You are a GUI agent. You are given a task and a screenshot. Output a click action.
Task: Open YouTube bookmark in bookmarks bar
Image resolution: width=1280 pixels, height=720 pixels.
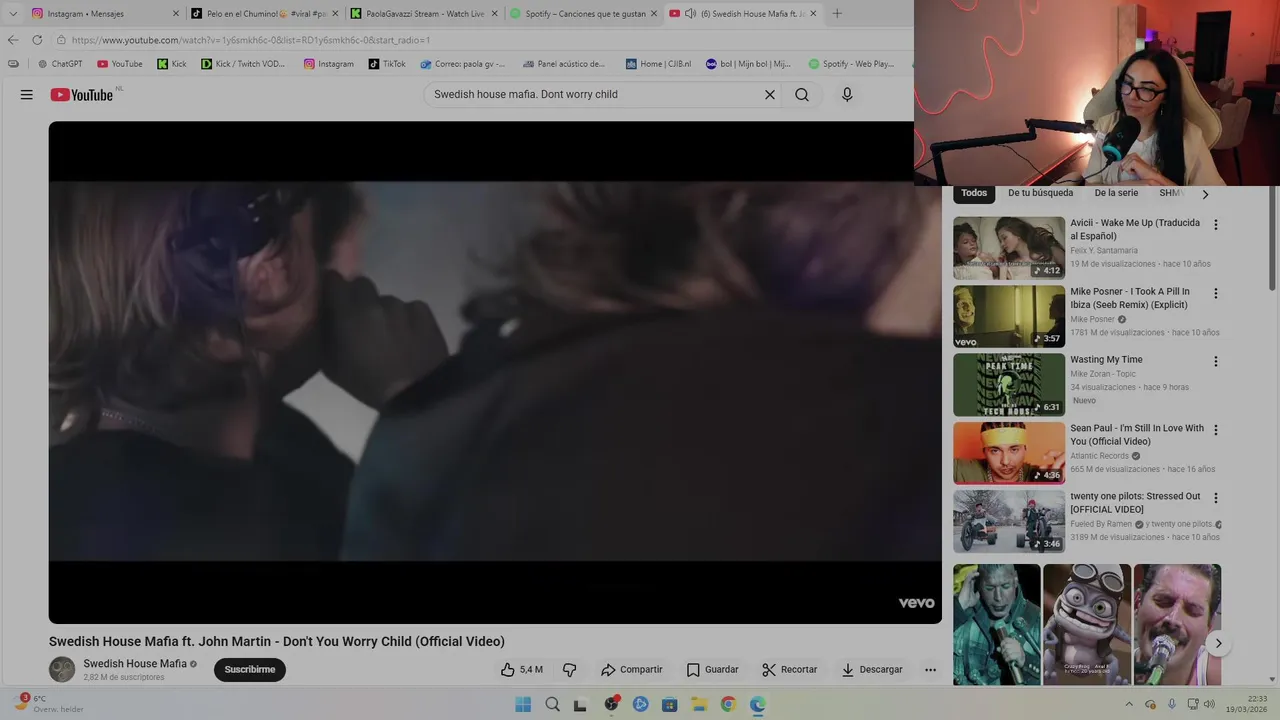pos(120,64)
